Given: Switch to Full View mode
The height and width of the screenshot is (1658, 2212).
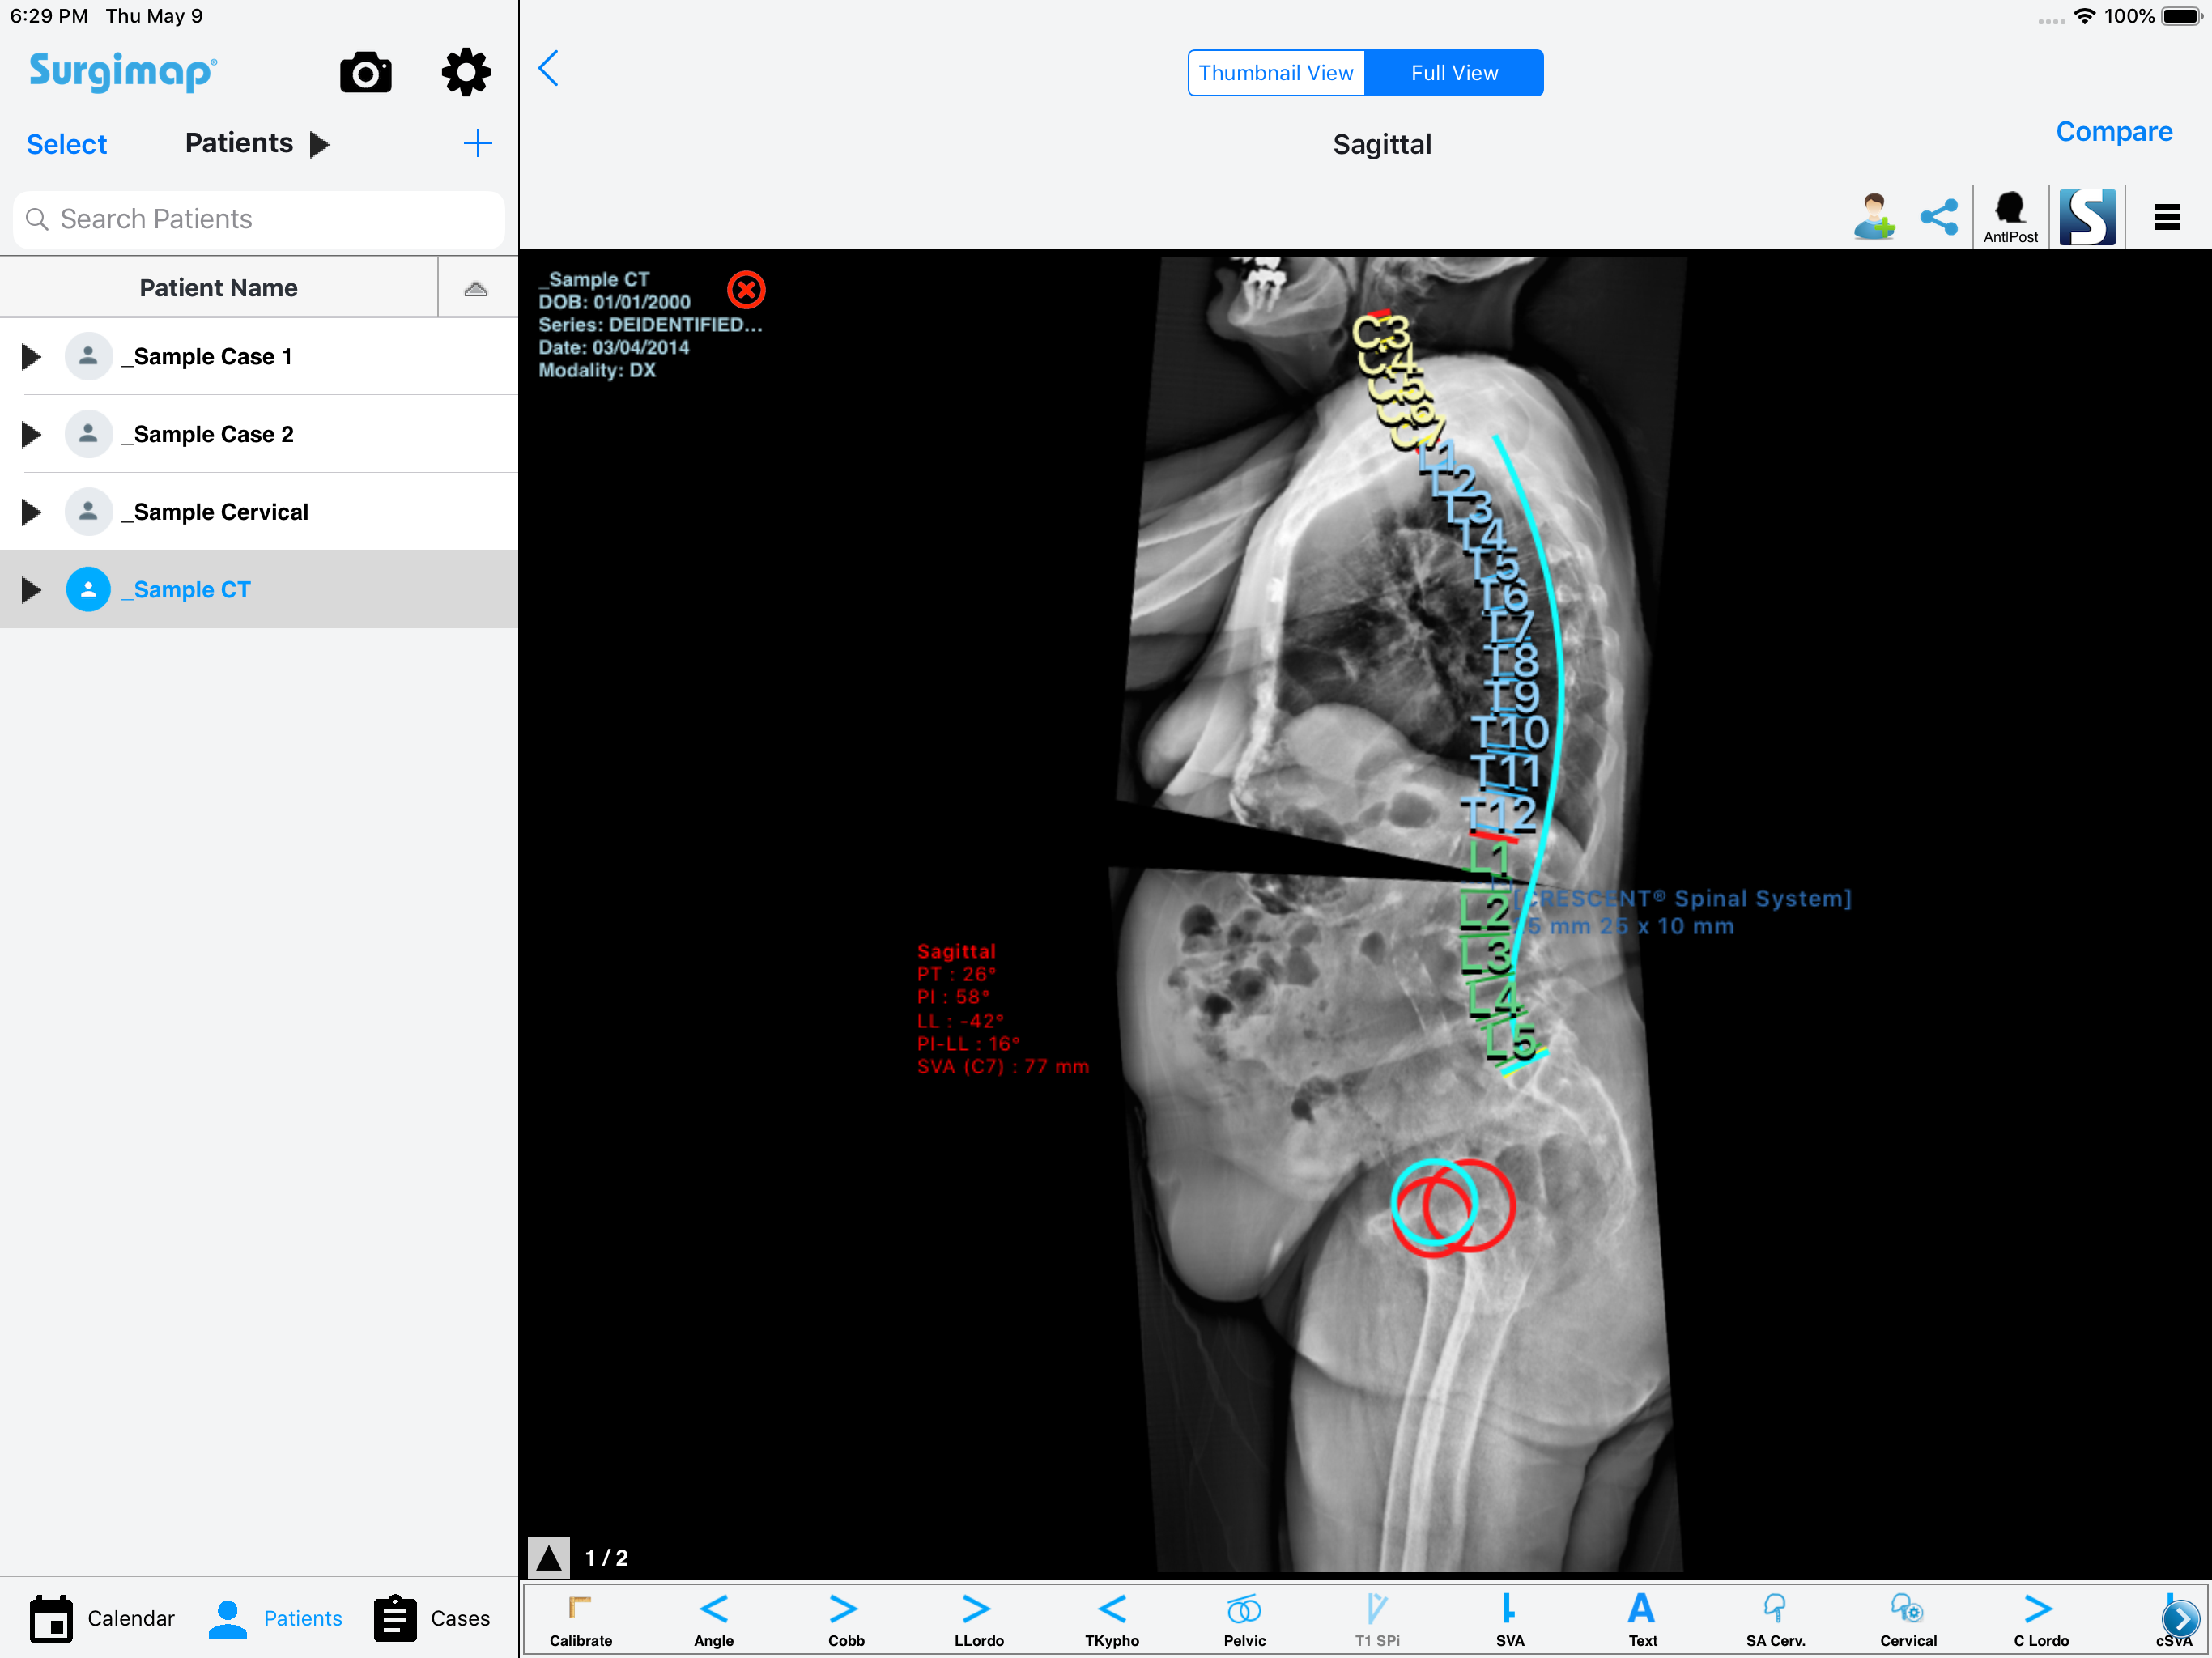Looking at the screenshot, I should coord(1454,73).
